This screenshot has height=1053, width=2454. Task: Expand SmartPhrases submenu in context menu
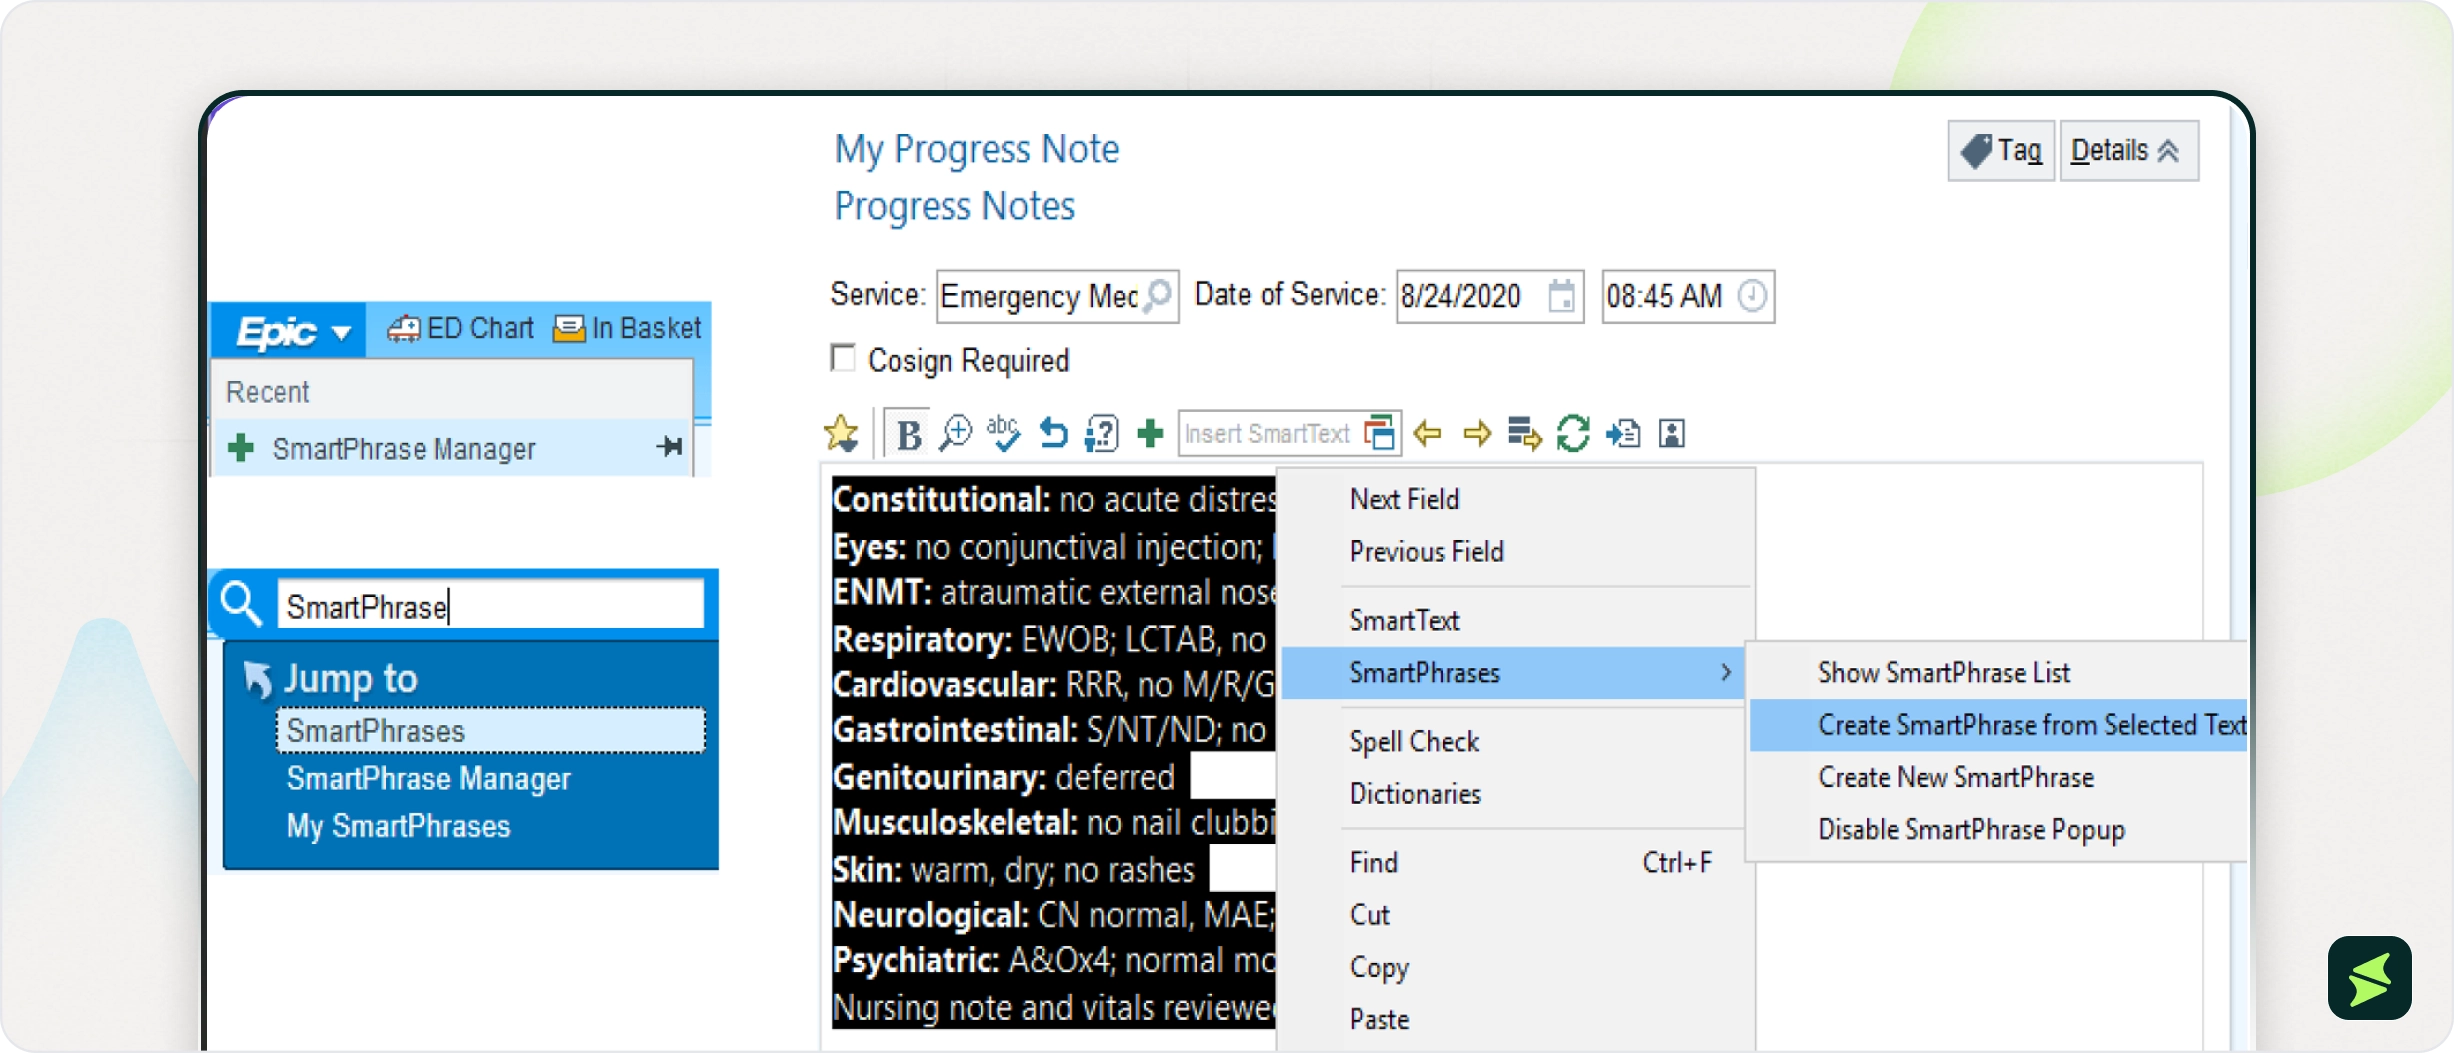1514,672
